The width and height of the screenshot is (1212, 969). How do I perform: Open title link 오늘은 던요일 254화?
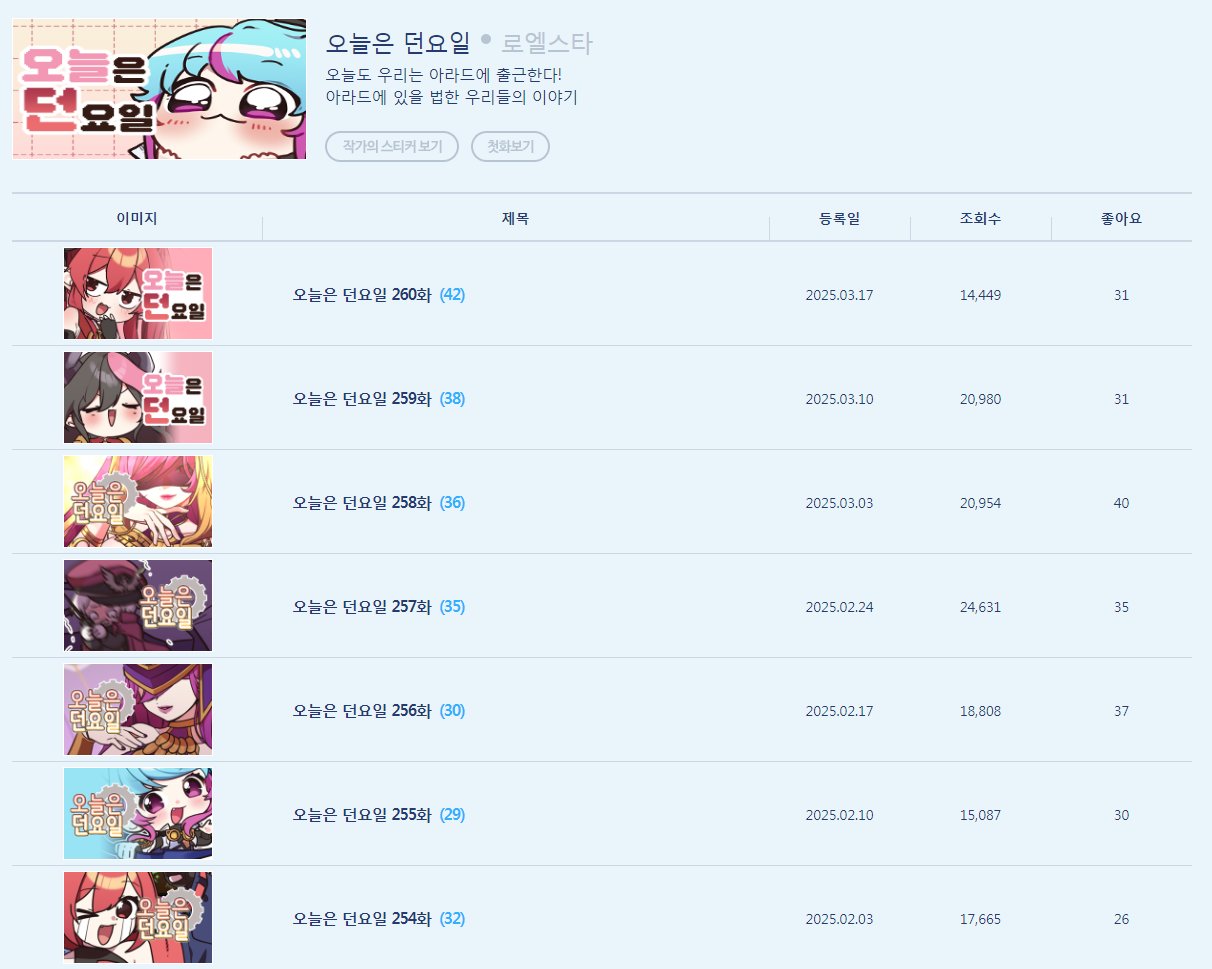(362, 919)
